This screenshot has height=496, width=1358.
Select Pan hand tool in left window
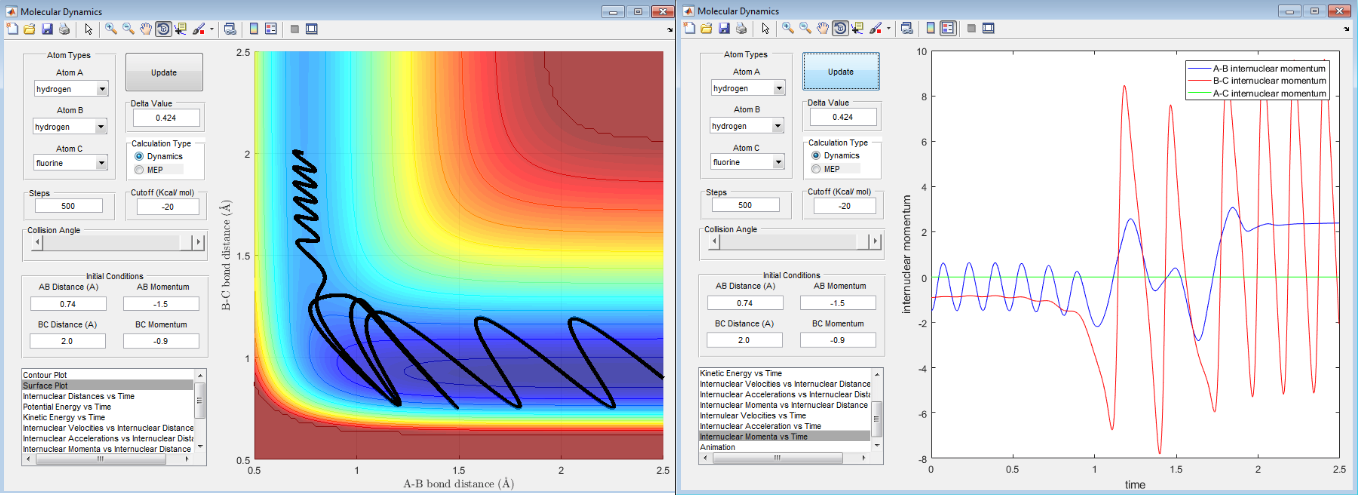coord(144,28)
